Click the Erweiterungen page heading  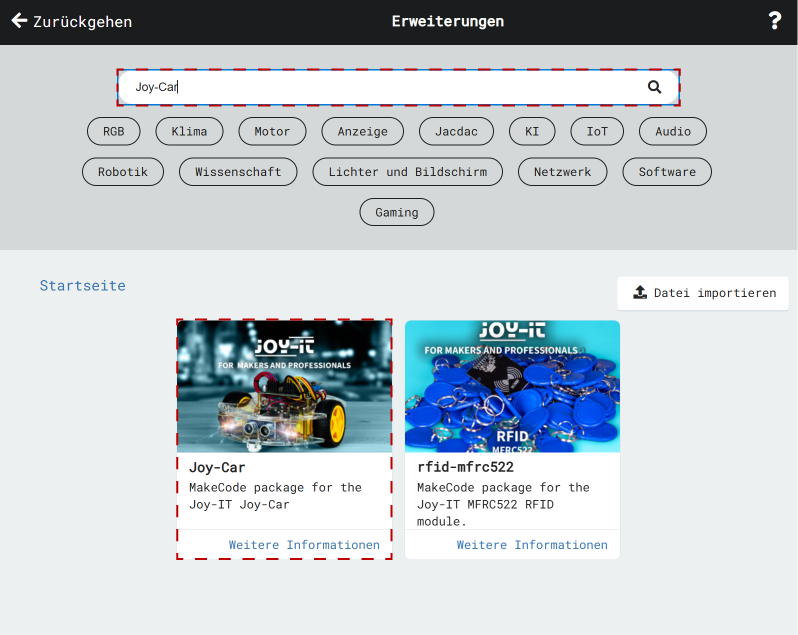448,21
